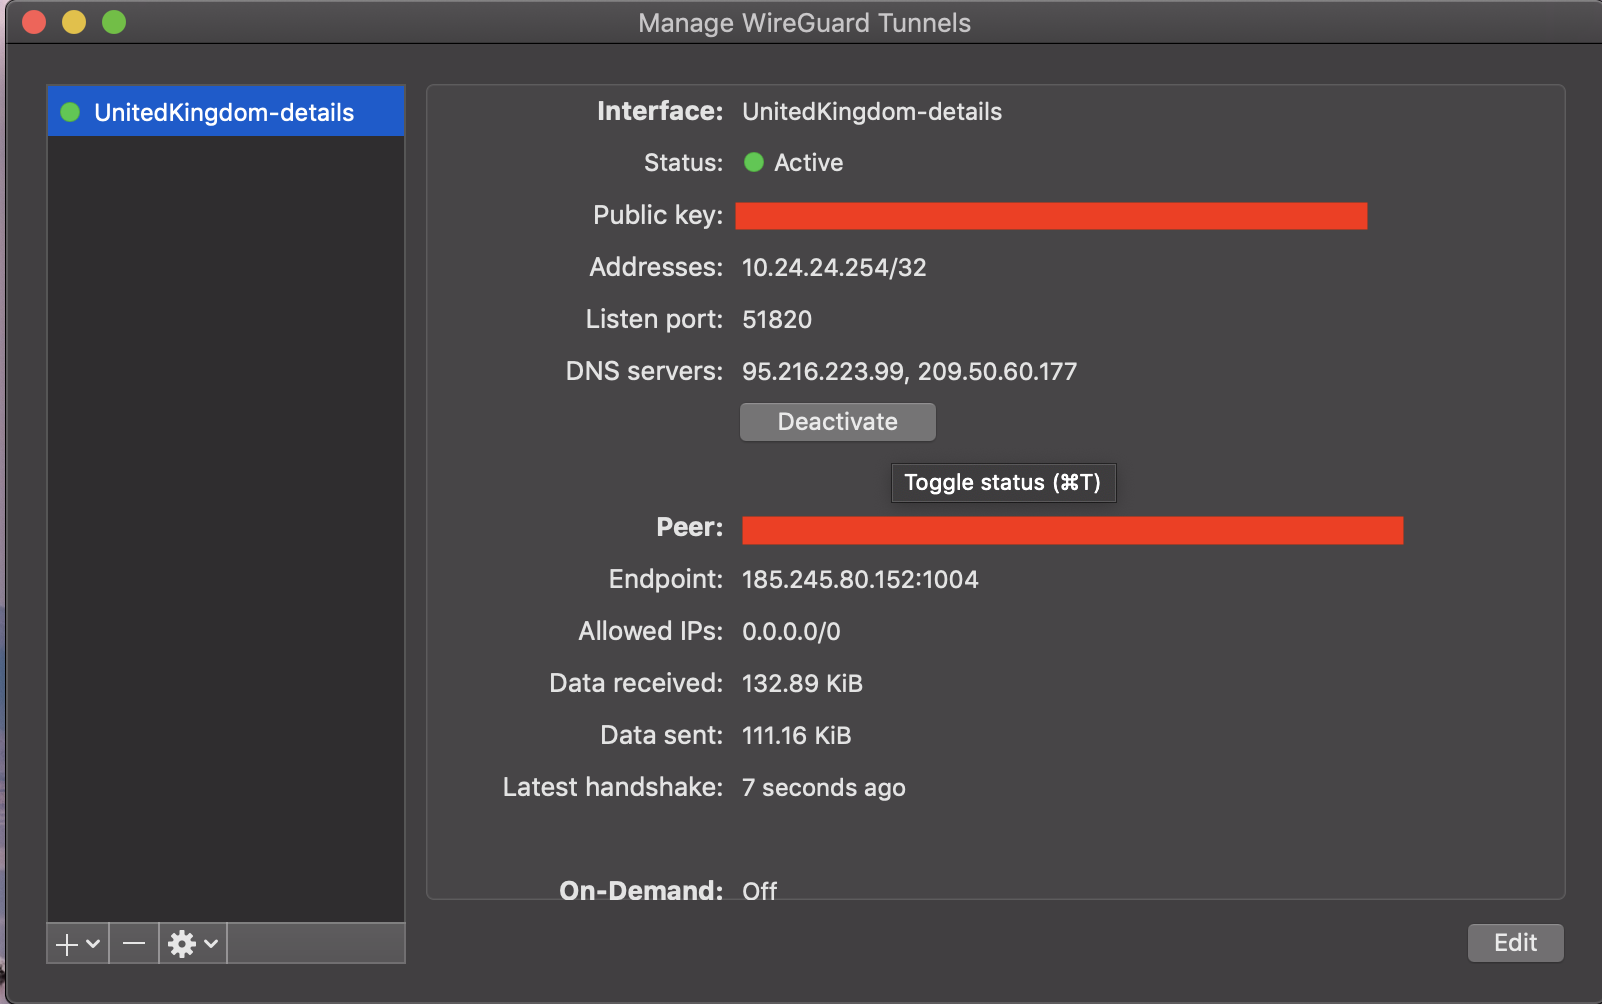The height and width of the screenshot is (1004, 1602).
Task: Click the On-Demand value Off
Action: pos(759,891)
